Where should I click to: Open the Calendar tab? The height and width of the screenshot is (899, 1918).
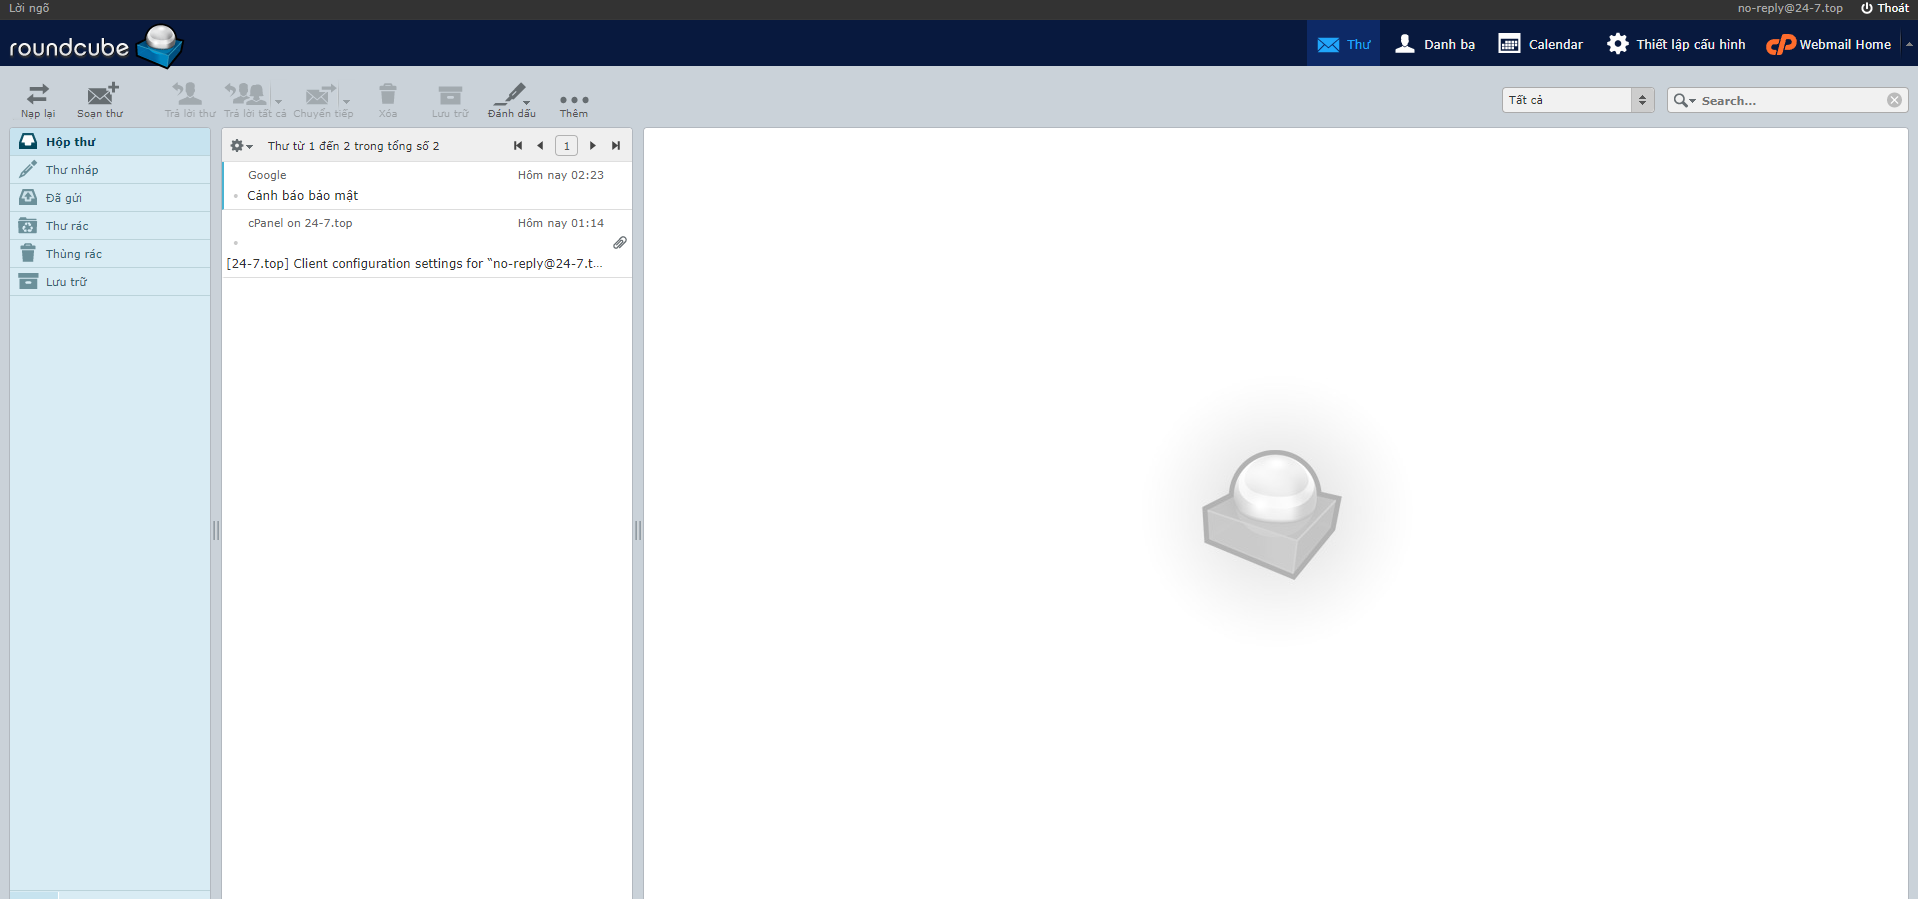click(x=1541, y=44)
